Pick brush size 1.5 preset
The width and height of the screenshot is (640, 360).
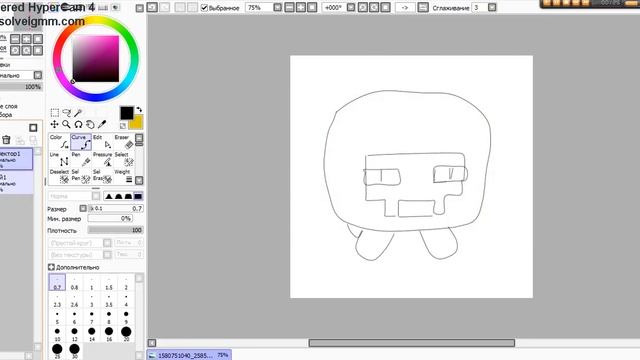(x=109, y=282)
